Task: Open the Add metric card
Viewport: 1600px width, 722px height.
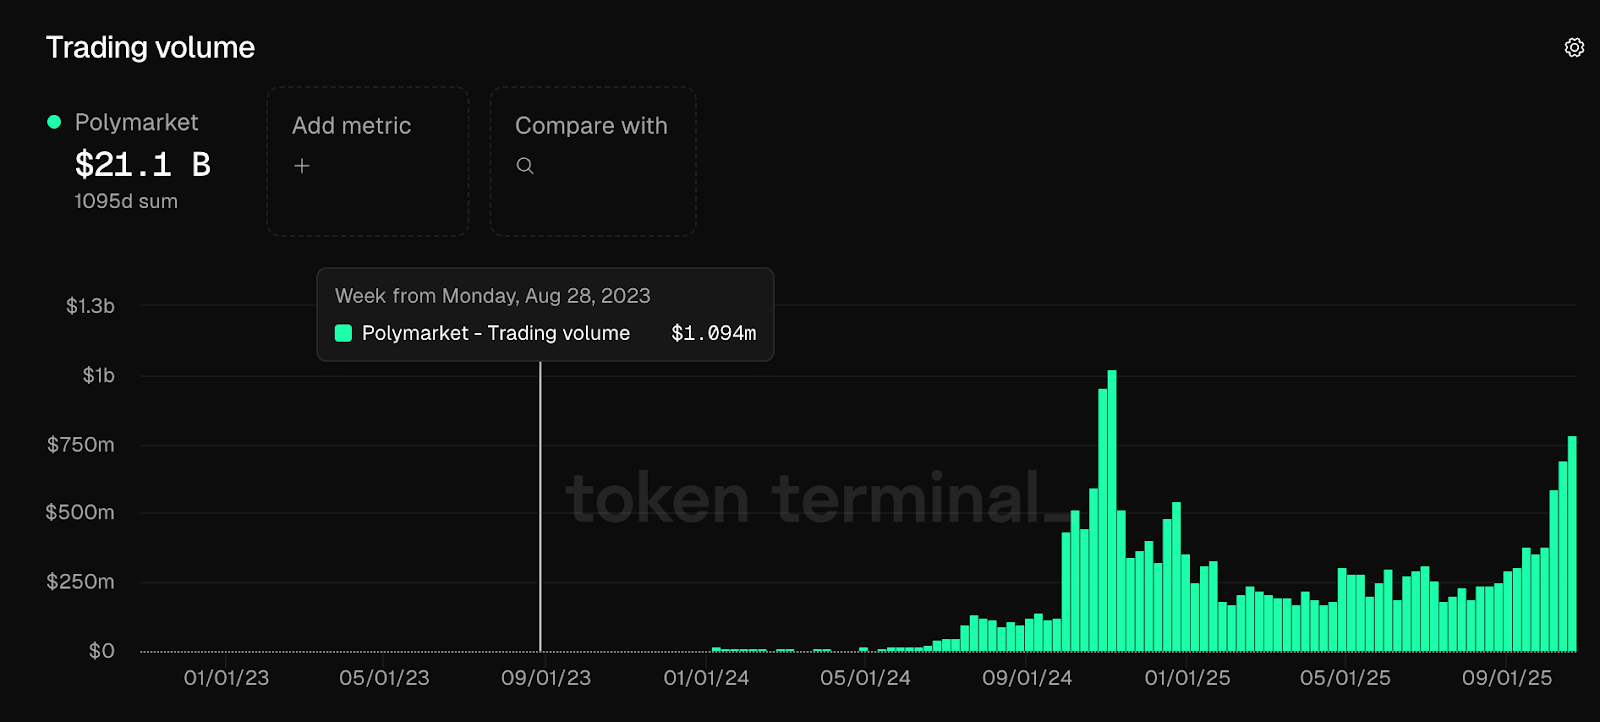Action: pos(368,161)
